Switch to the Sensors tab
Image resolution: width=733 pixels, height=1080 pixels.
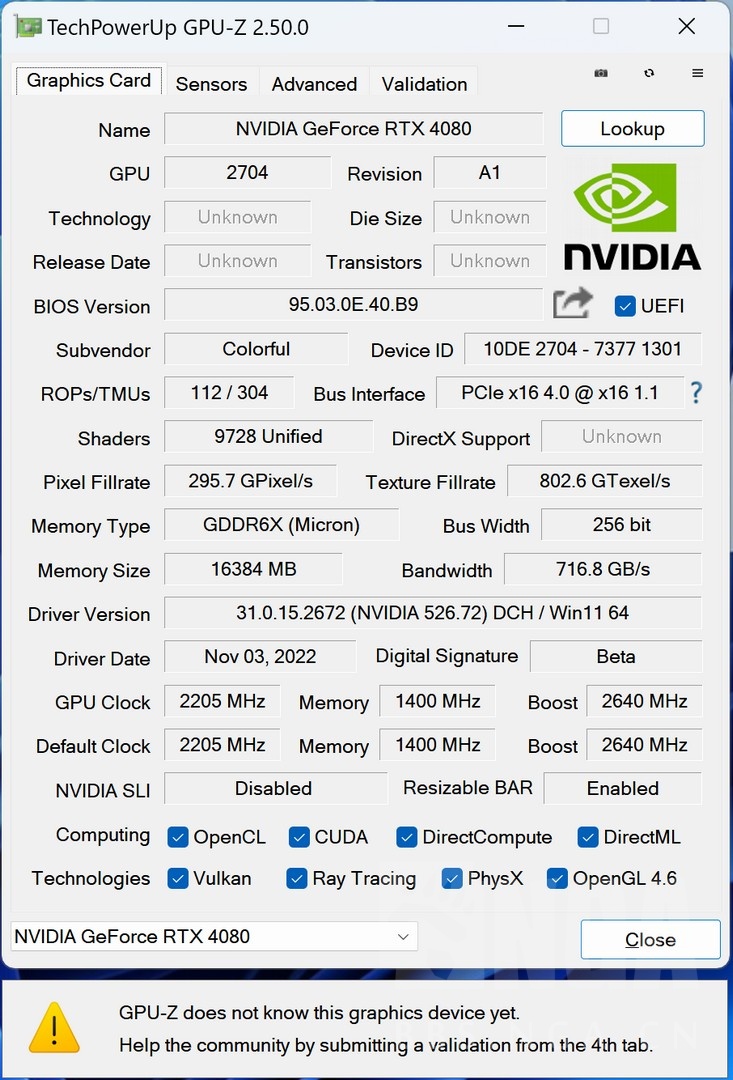(211, 84)
